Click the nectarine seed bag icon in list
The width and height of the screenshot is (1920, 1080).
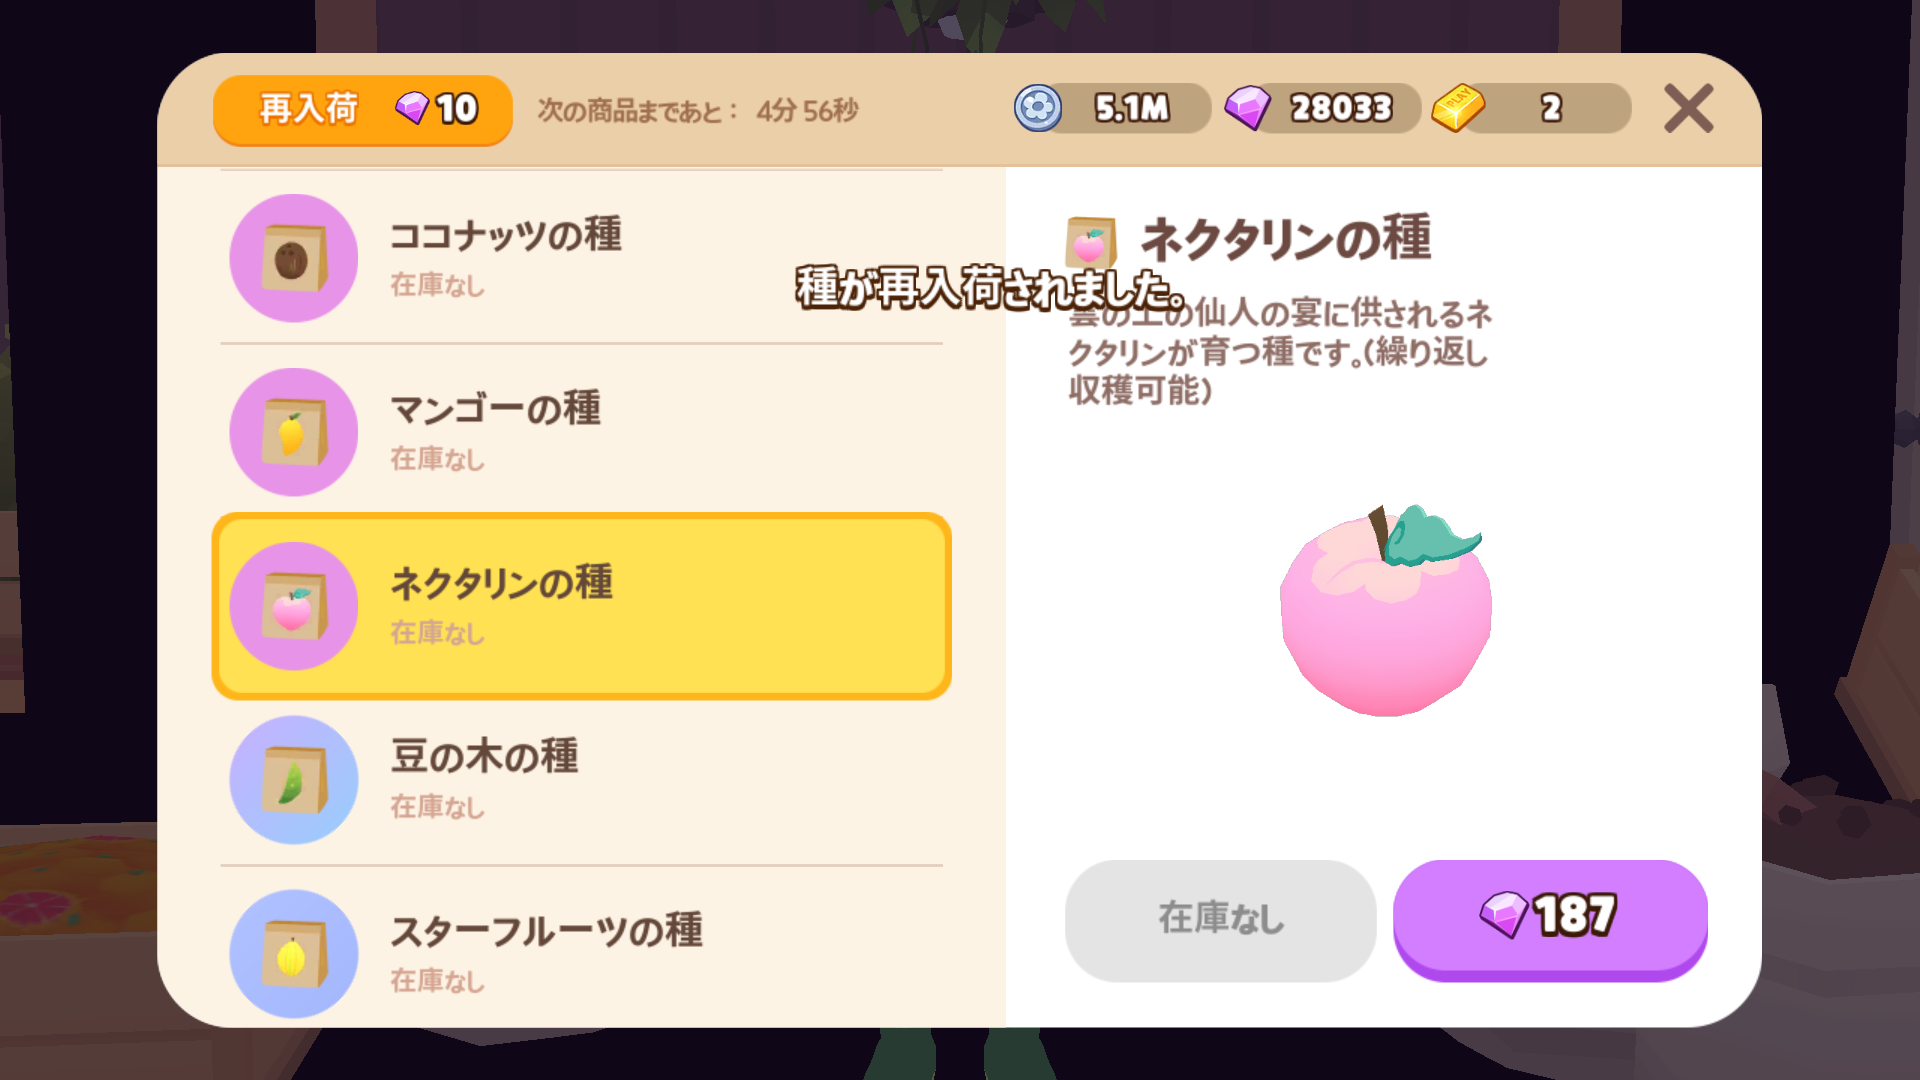pyautogui.click(x=294, y=606)
